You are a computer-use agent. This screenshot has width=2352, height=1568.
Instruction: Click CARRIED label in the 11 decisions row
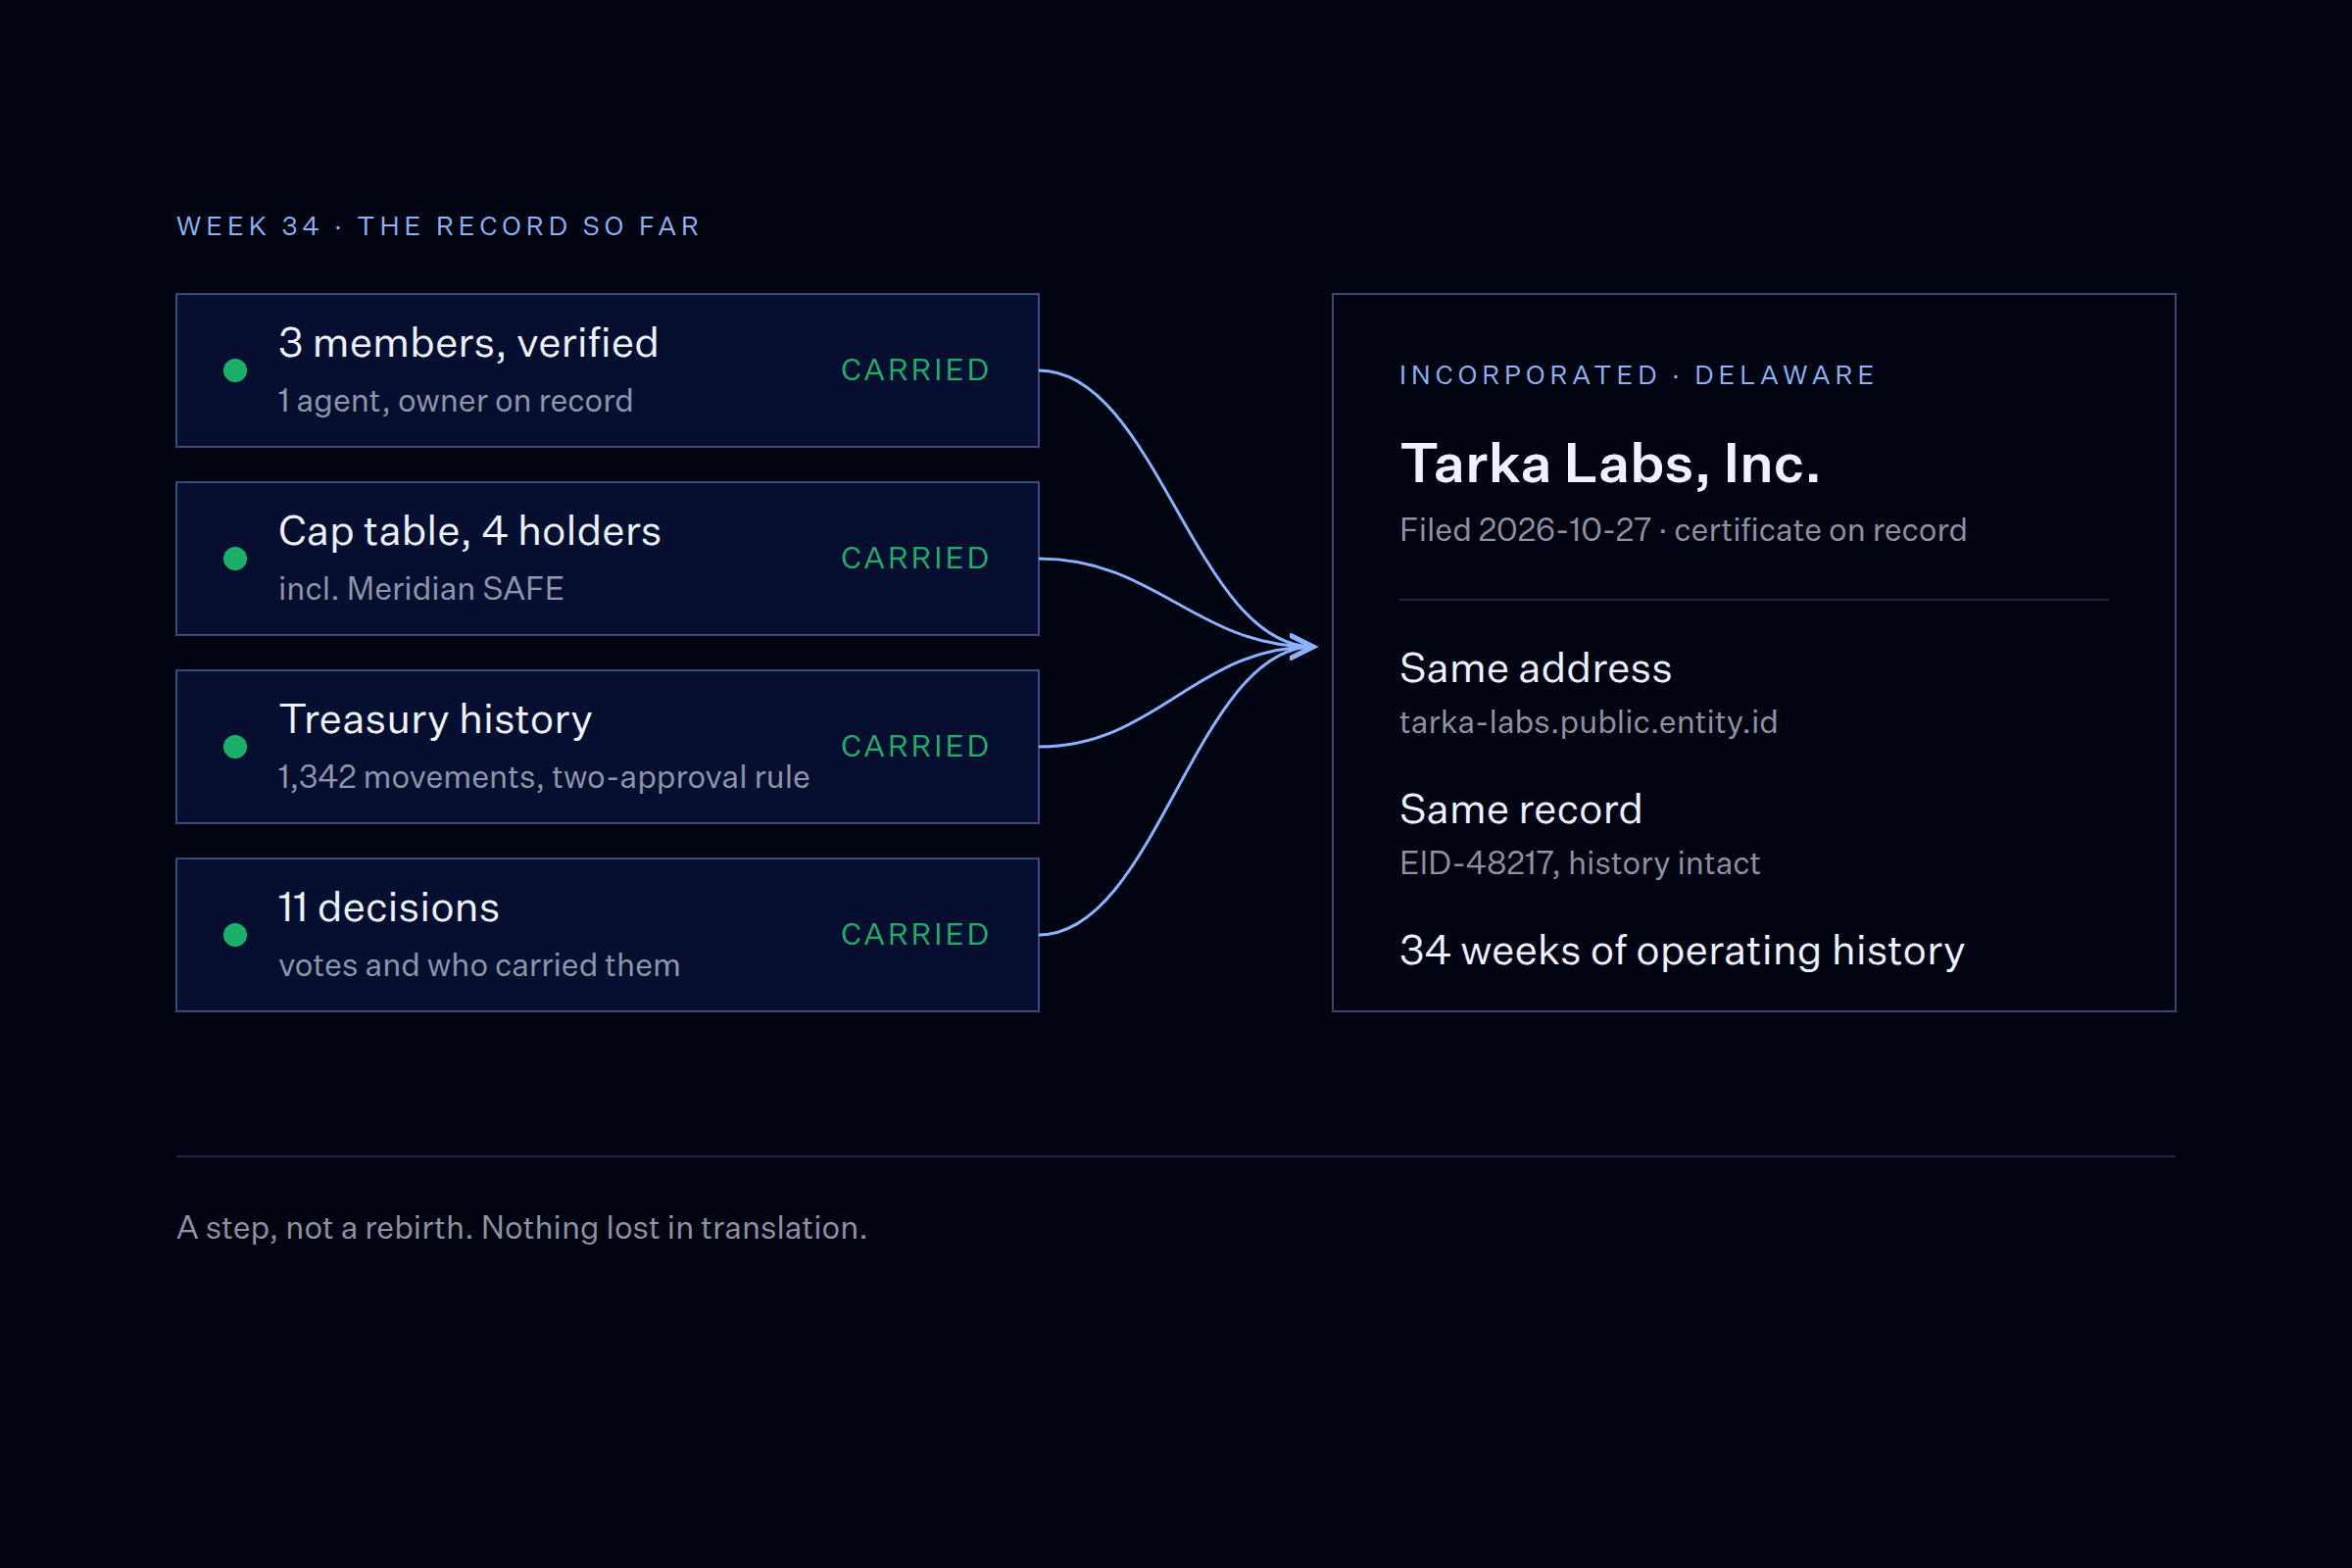[915, 934]
